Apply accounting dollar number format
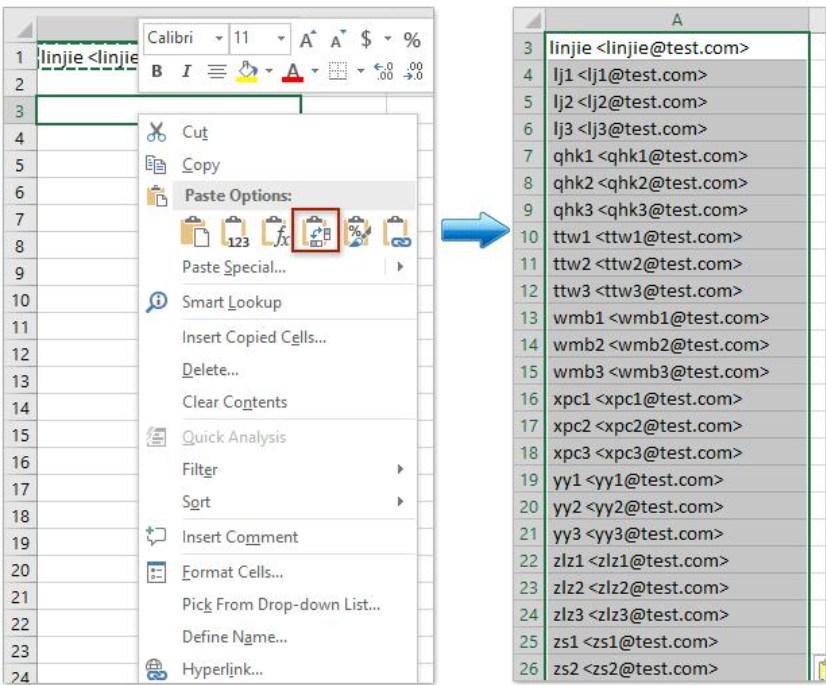826x685 pixels. point(366,38)
